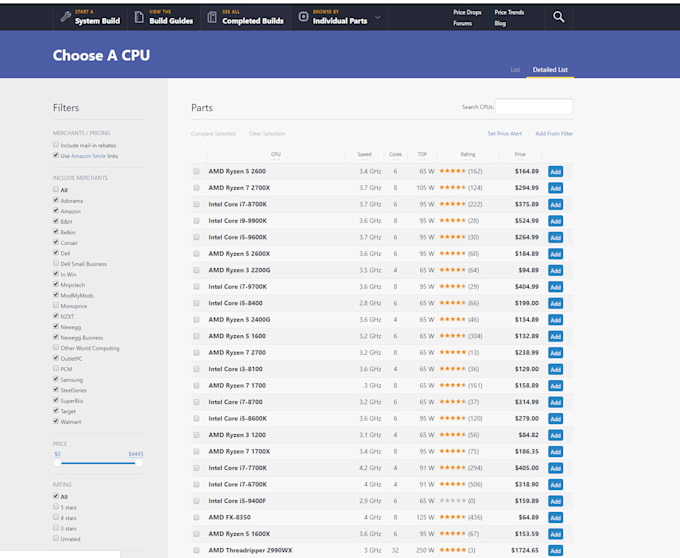680x558 pixels.
Task: Add the AMD Ryzen 5 2600 to build
Action: click(555, 171)
